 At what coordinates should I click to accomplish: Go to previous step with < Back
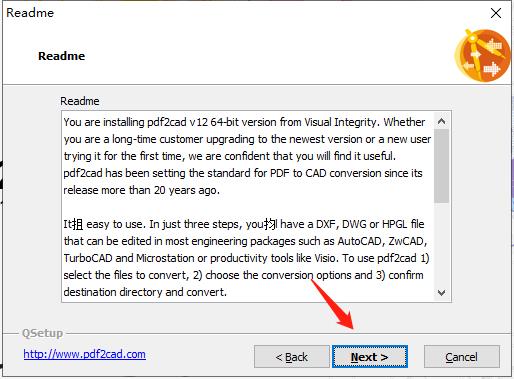click(292, 357)
